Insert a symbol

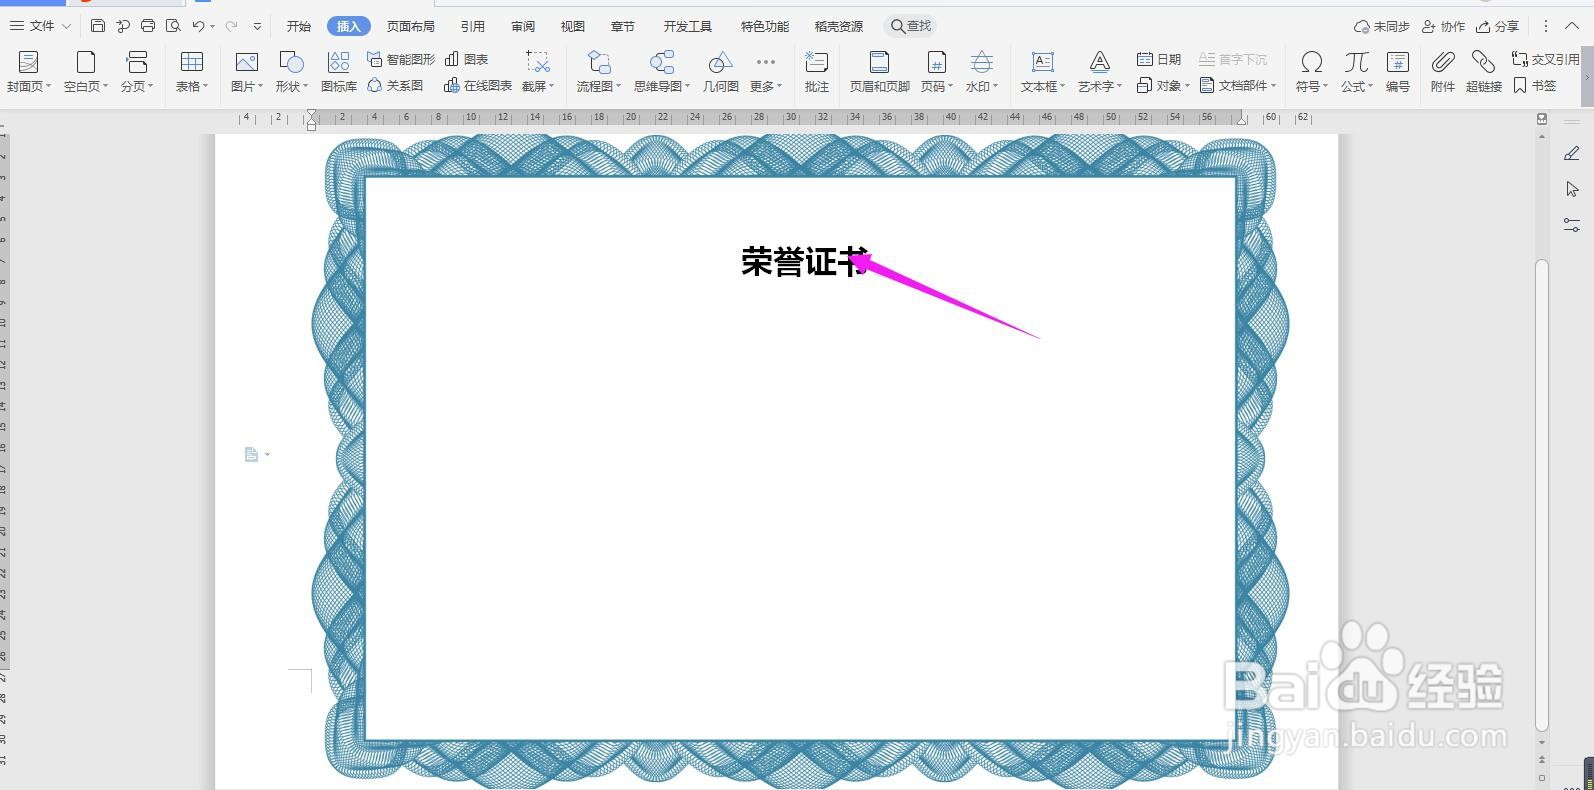tap(1311, 72)
